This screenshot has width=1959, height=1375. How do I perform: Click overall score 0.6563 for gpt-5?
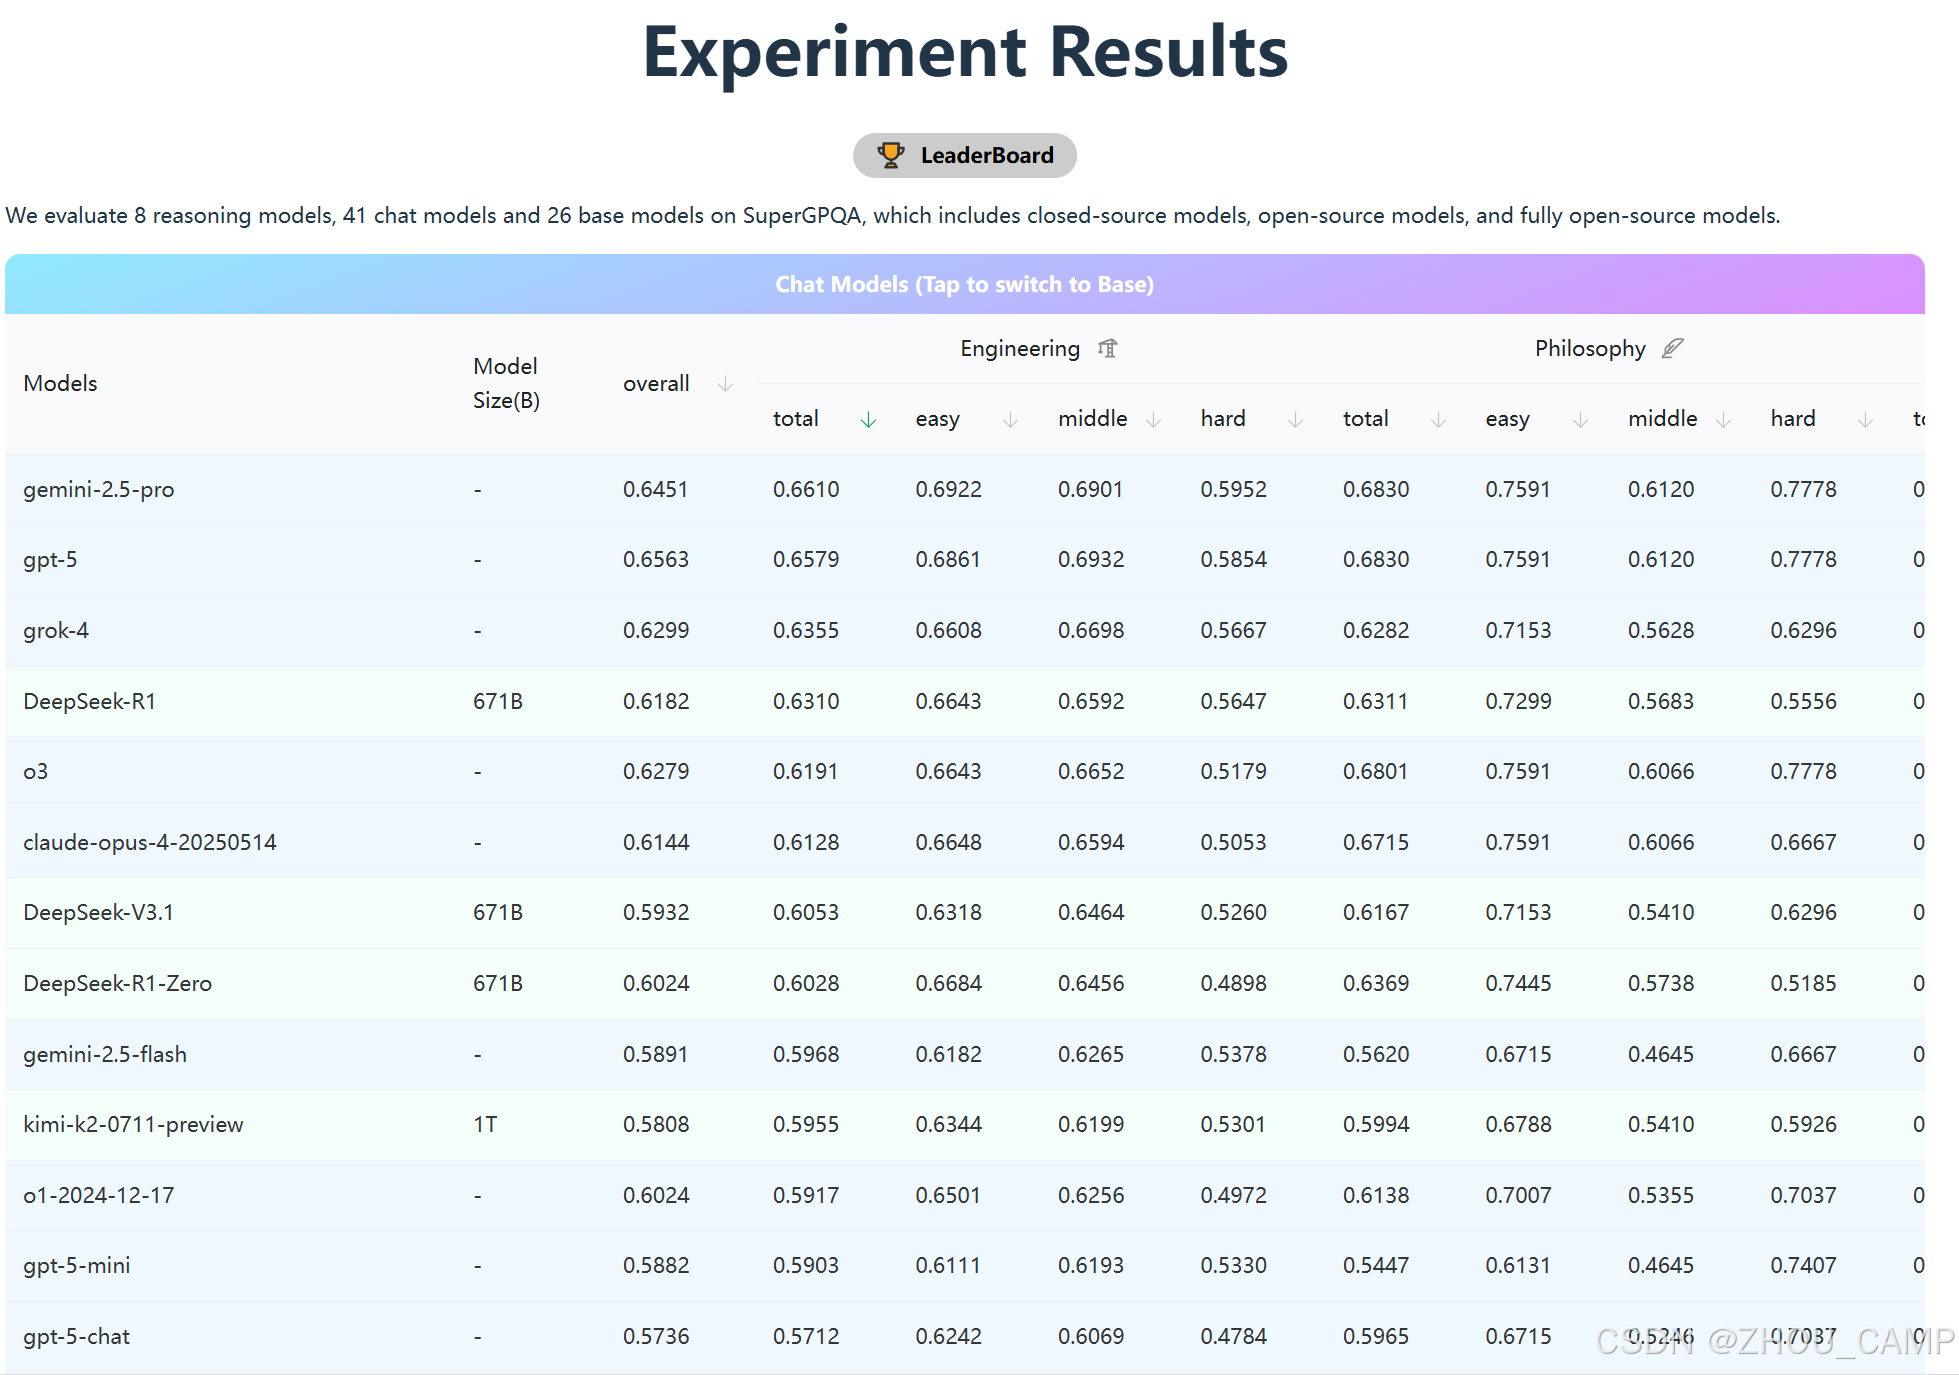(x=656, y=559)
